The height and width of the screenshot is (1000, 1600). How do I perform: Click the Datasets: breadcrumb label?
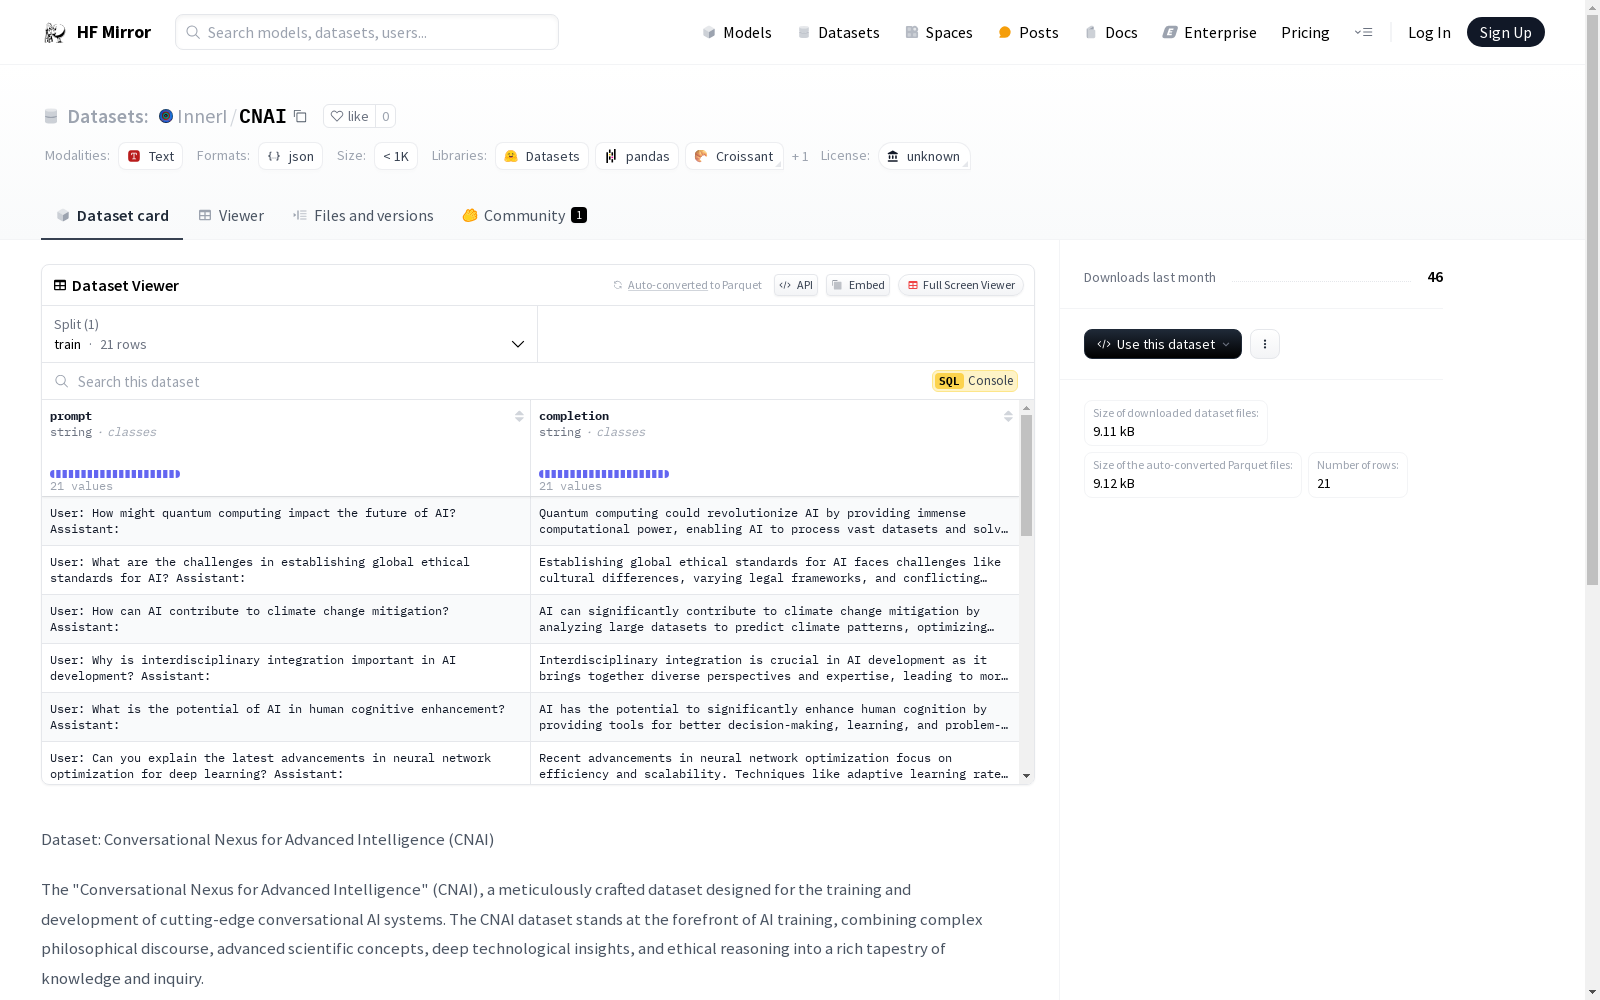[108, 116]
